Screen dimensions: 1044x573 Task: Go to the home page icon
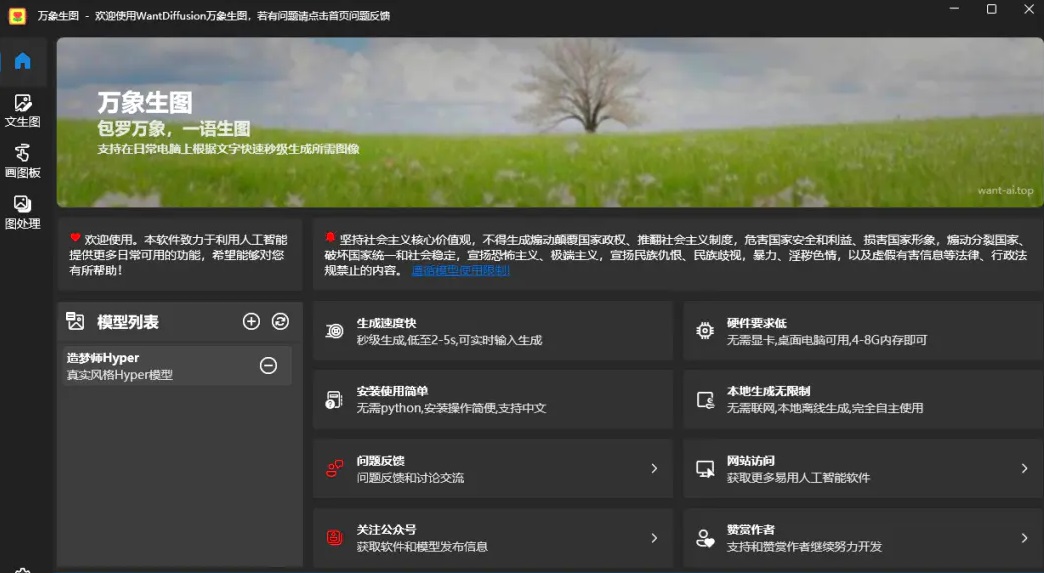(22, 61)
